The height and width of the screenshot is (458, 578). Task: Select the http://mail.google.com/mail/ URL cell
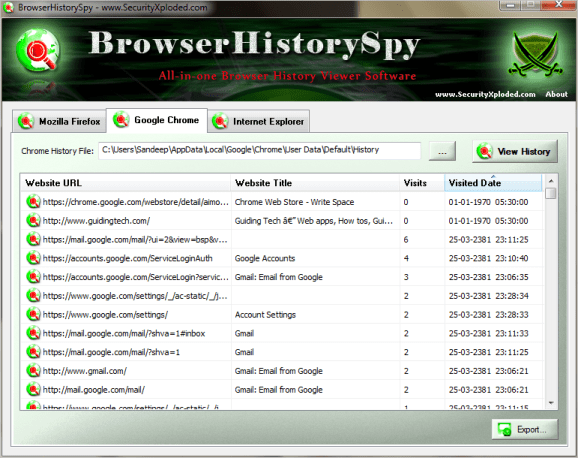point(94,389)
